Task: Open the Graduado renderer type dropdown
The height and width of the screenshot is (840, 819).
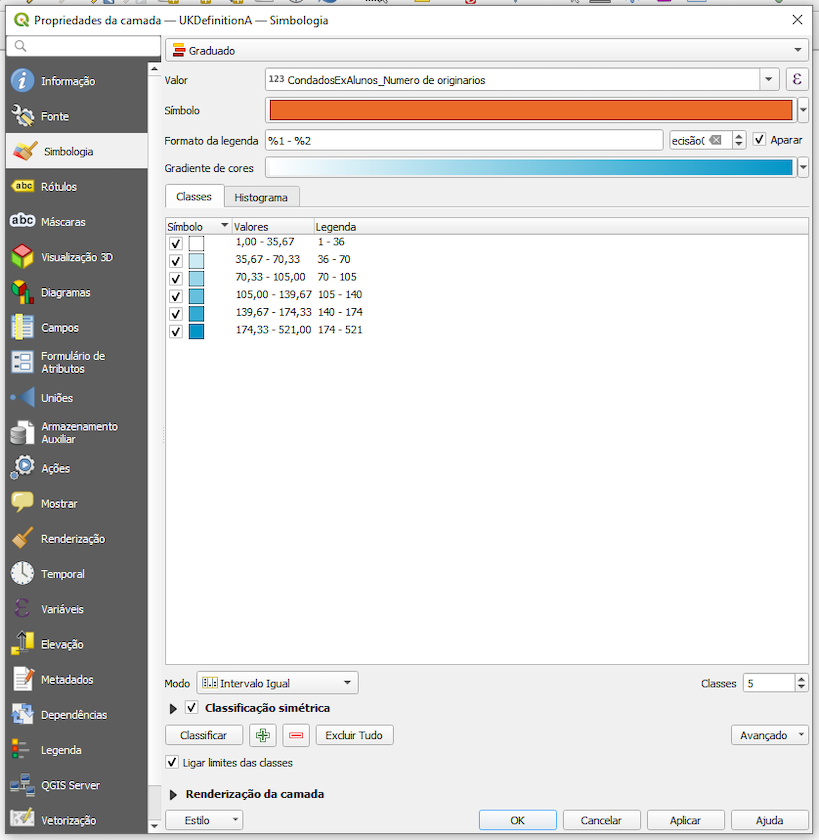Action: (x=486, y=50)
